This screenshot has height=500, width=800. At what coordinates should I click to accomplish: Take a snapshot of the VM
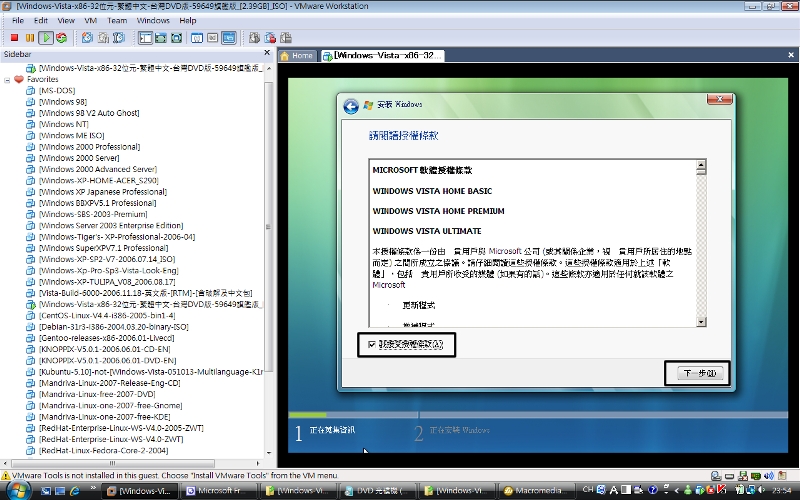pyautogui.click(x=88, y=38)
